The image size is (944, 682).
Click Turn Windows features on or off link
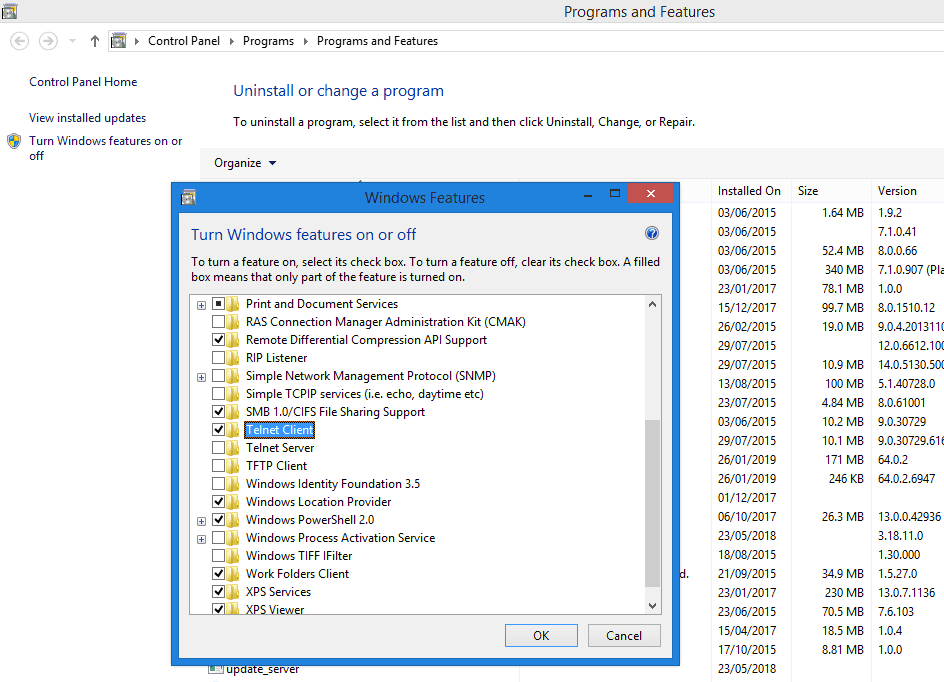tap(105, 148)
